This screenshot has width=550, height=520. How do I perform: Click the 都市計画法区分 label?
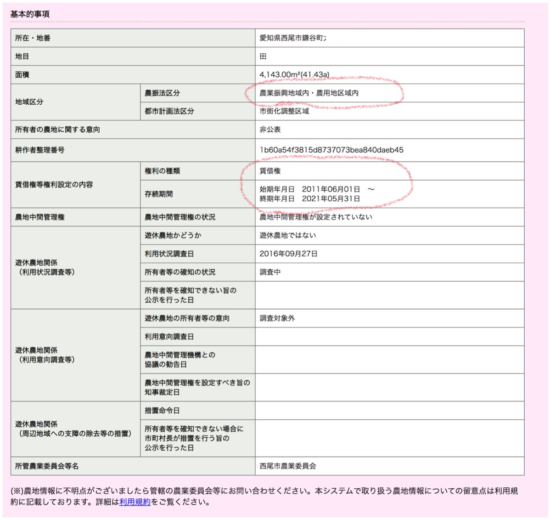pyautogui.click(x=169, y=111)
